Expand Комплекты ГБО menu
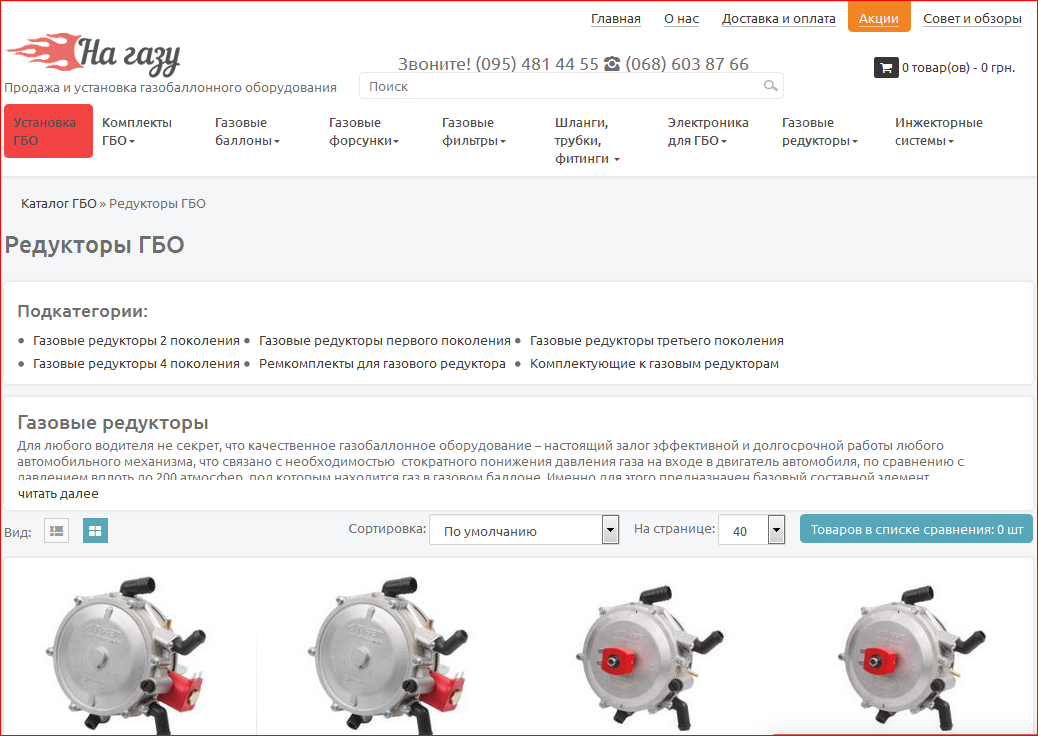This screenshot has width=1038, height=736. (x=136, y=132)
